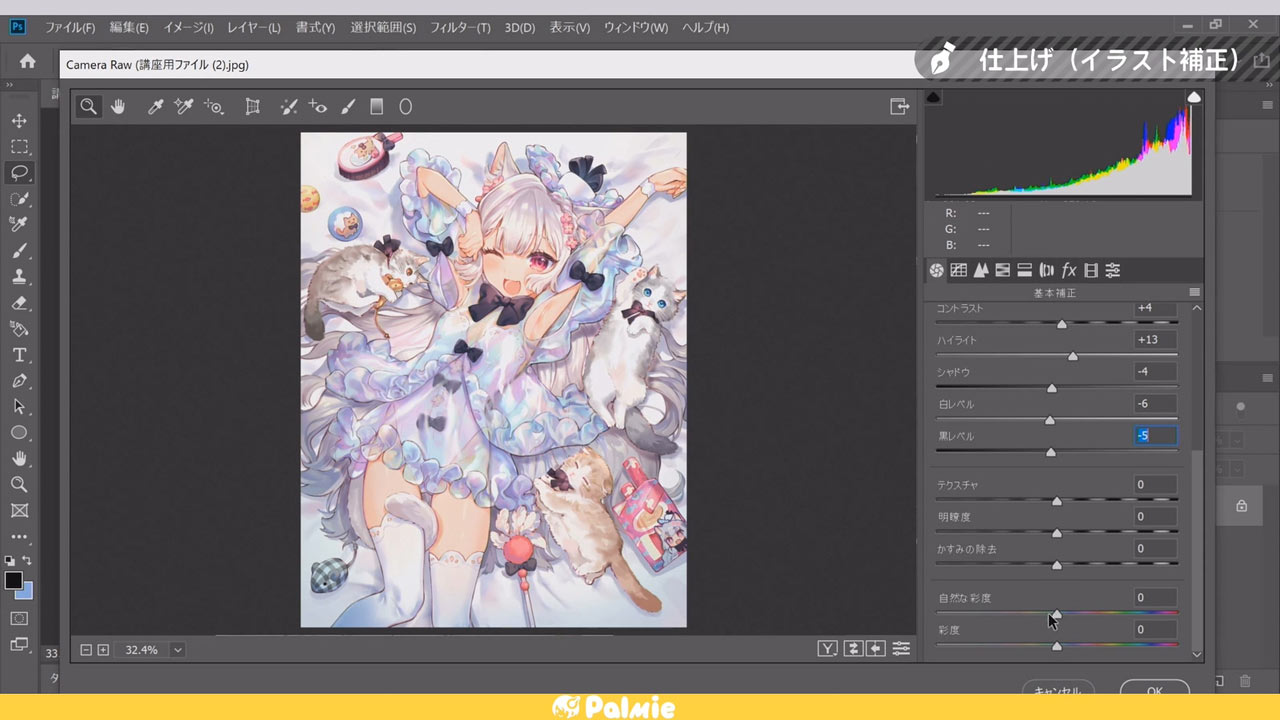Screen dimensions: 1280x720
Task: Click the 白レベル slider handle
Action: pyautogui.click(x=1049, y=420)
